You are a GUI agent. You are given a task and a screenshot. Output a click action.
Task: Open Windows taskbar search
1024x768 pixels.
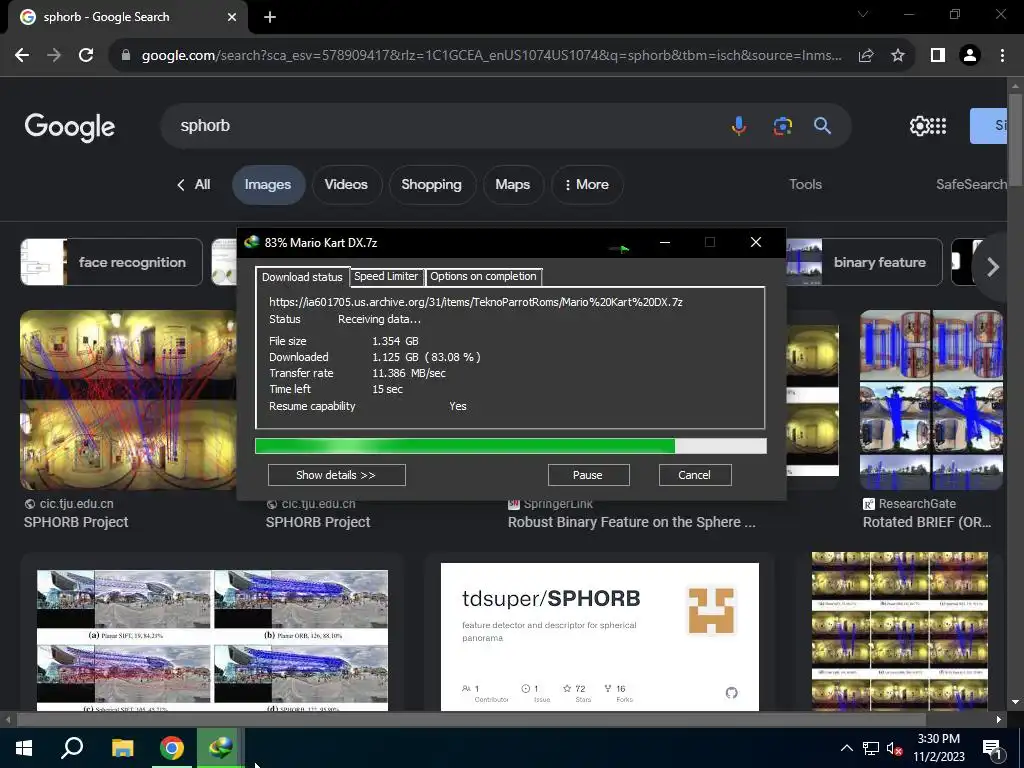(x=72, y=748)
